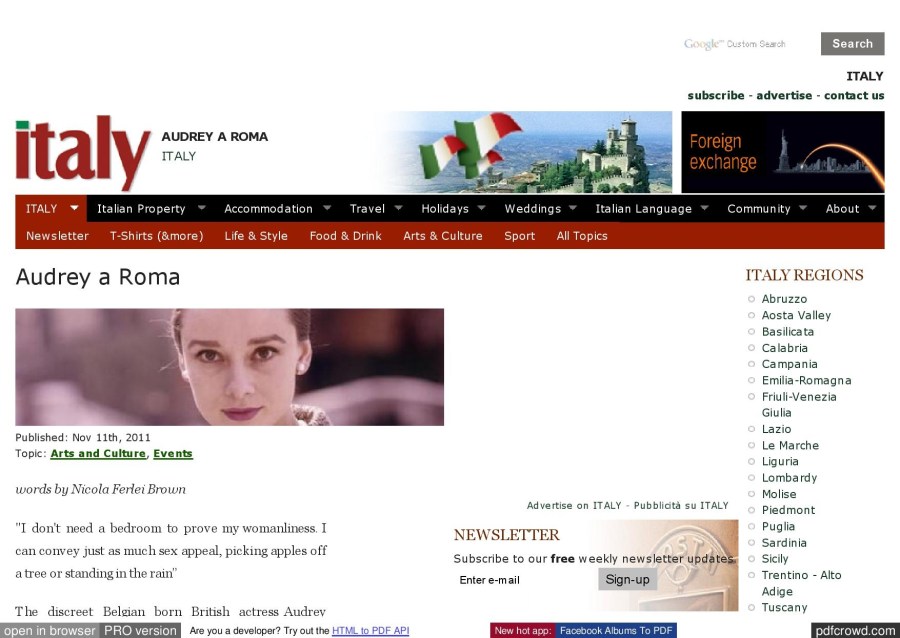This screenshot has height=638, width=900.
Task: Click the subscribe link in header
Action: (x=715, y=96)
